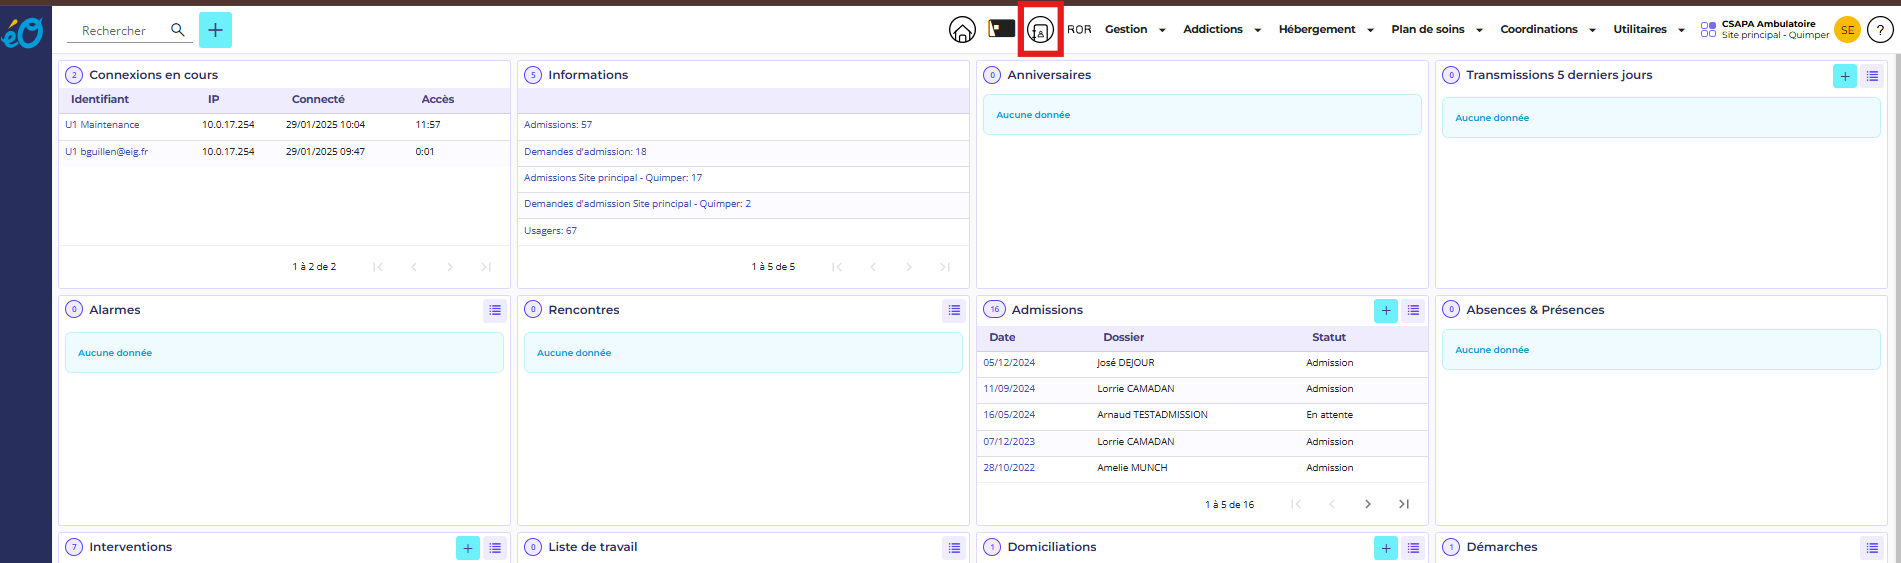Open the 05/12/2024 admission entry
The width and height of the screenshot is (1901, 563).
(1009, 363)
